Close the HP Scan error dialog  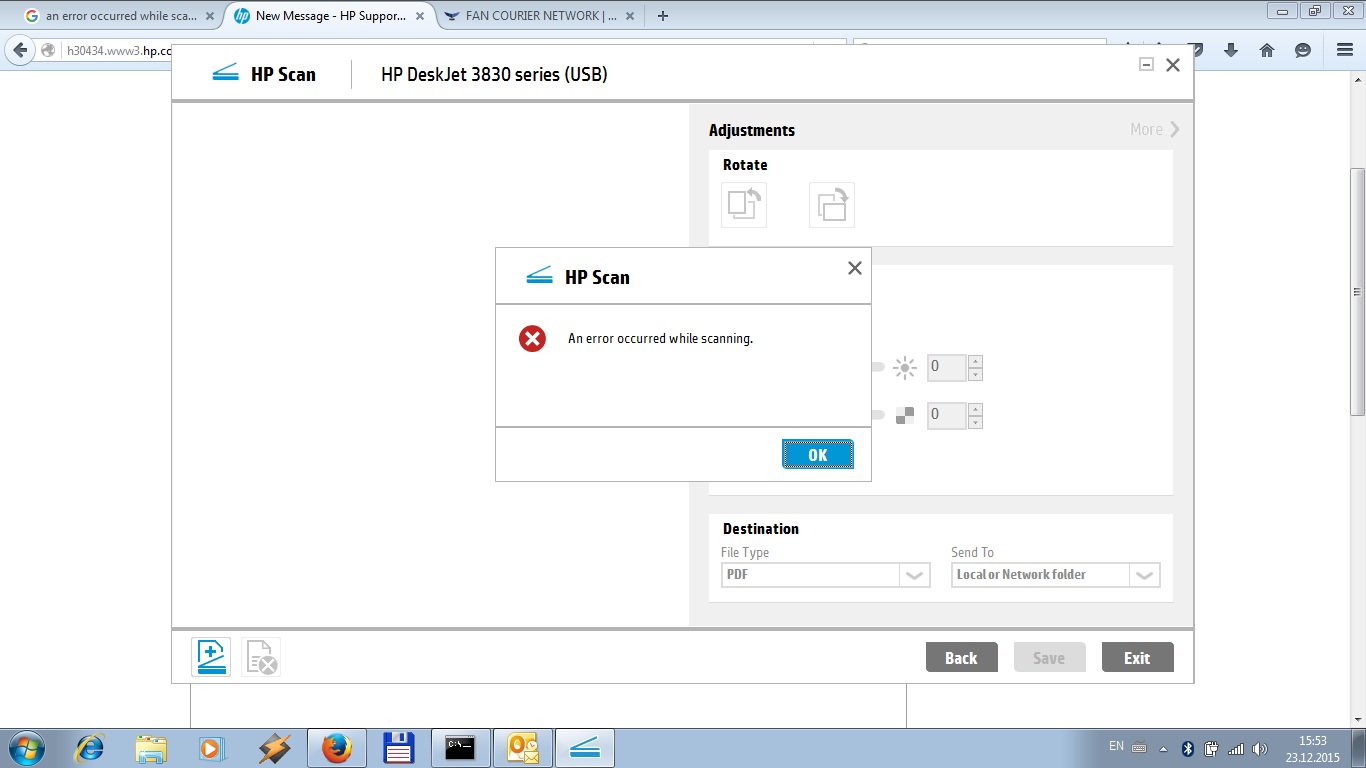[x=854, y=268]
